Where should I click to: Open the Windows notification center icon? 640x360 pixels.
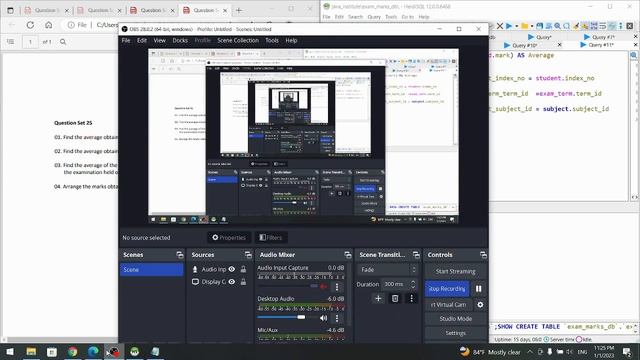pos(627,351)
